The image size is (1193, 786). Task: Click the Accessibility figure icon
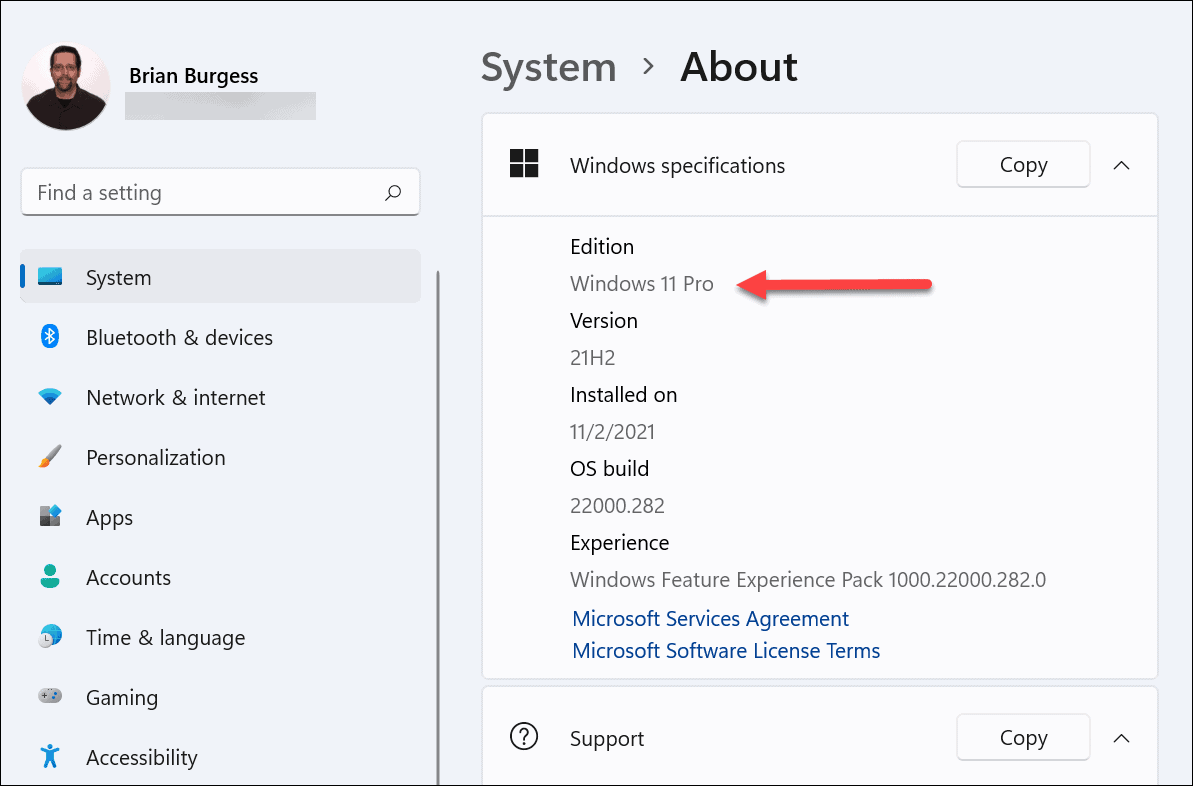[x=51, y=757]
